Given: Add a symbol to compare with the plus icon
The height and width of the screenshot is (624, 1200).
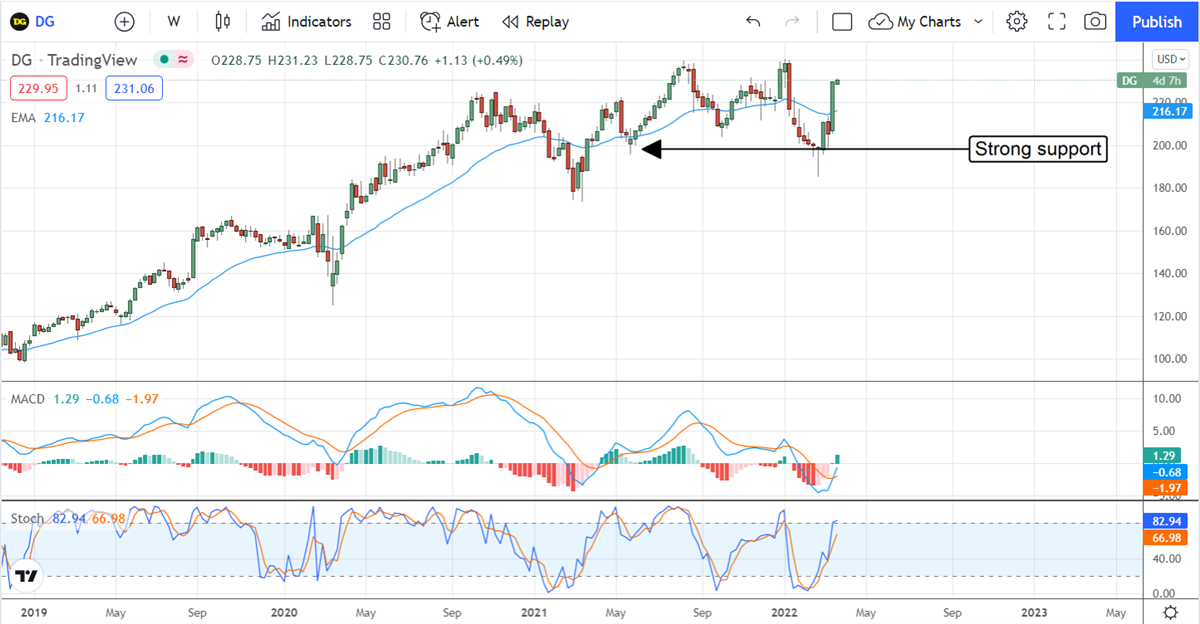Looking at the screenshot, I should click(x=124, y=21).
